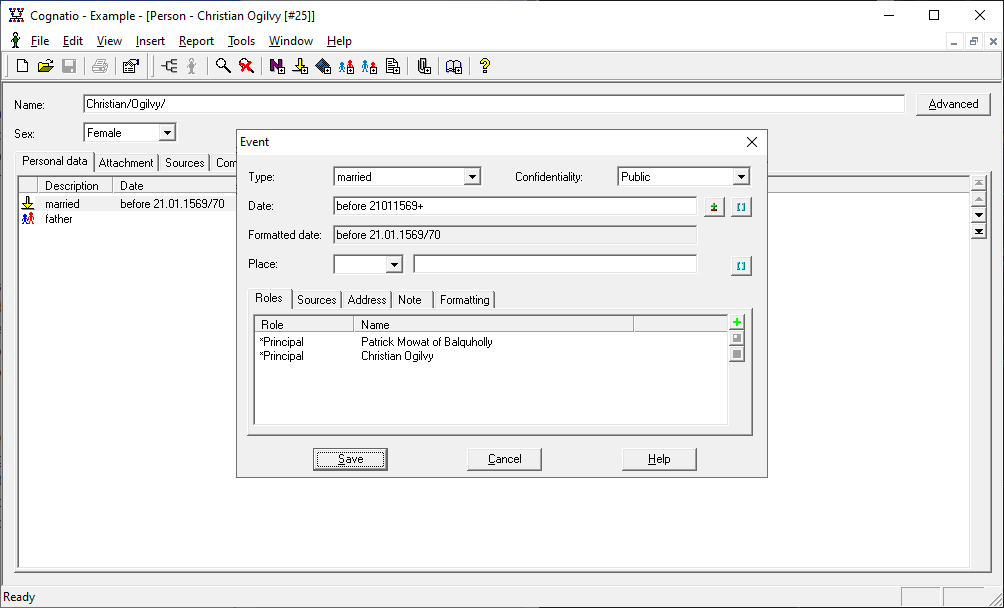Image resolution: width=1004 pixels, height=608 pixels.
Task: Insert an event with the yellow arrow icon
Action: pos(300,66)
